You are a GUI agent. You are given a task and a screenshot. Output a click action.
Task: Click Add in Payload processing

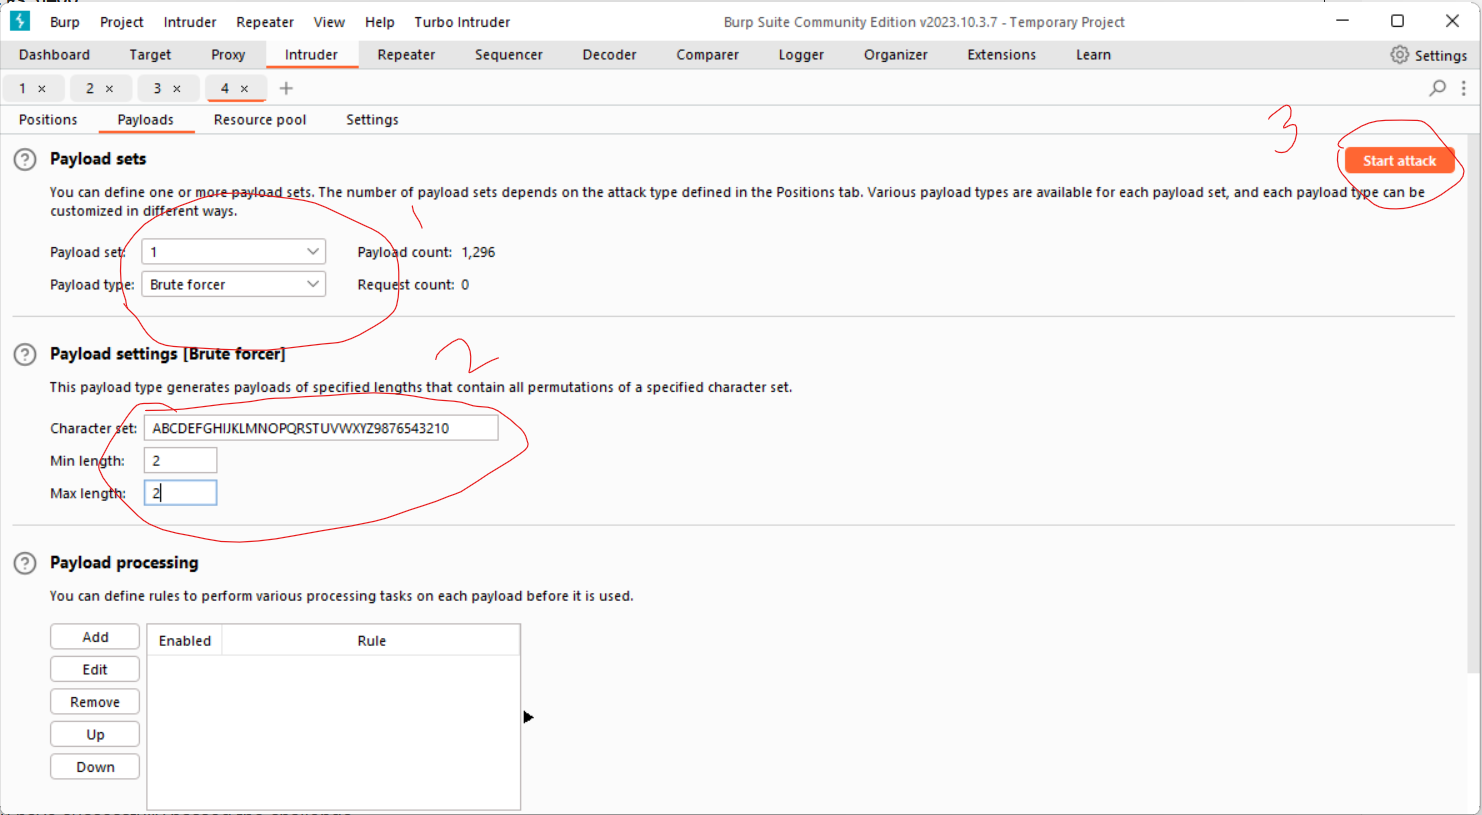point(95,637)
